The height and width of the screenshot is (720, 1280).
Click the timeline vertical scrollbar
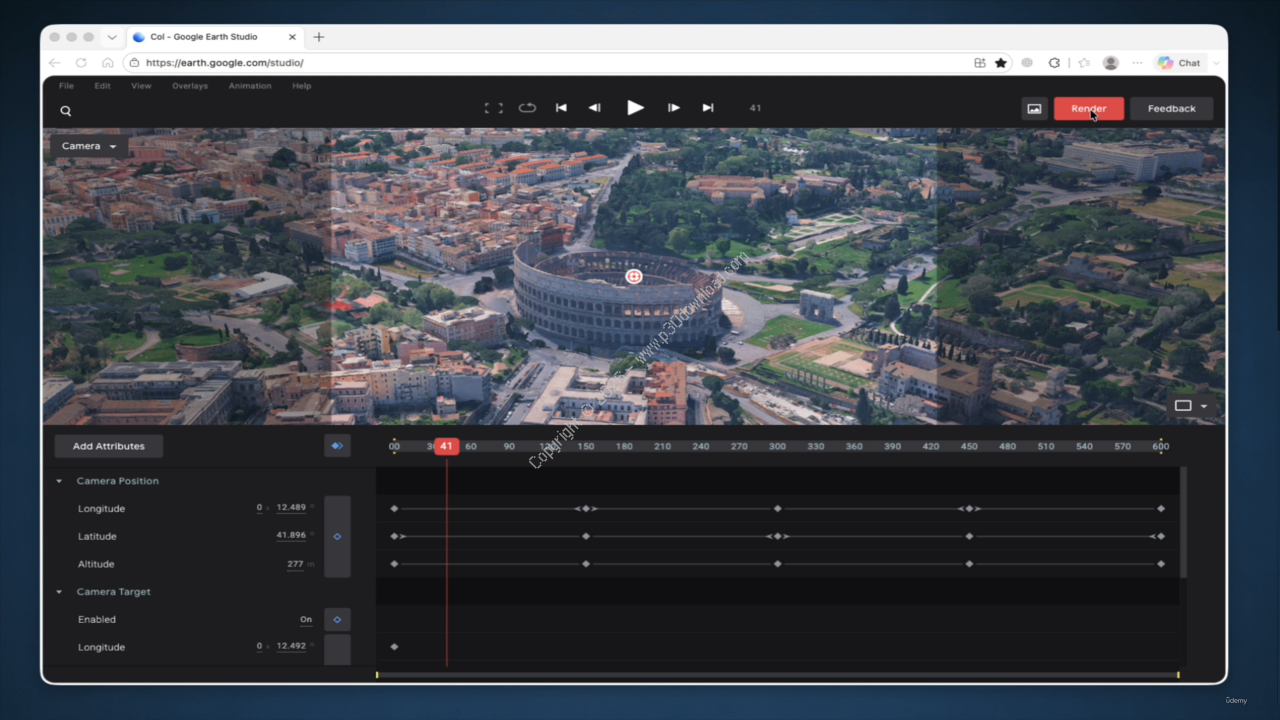pos(1183,522)
